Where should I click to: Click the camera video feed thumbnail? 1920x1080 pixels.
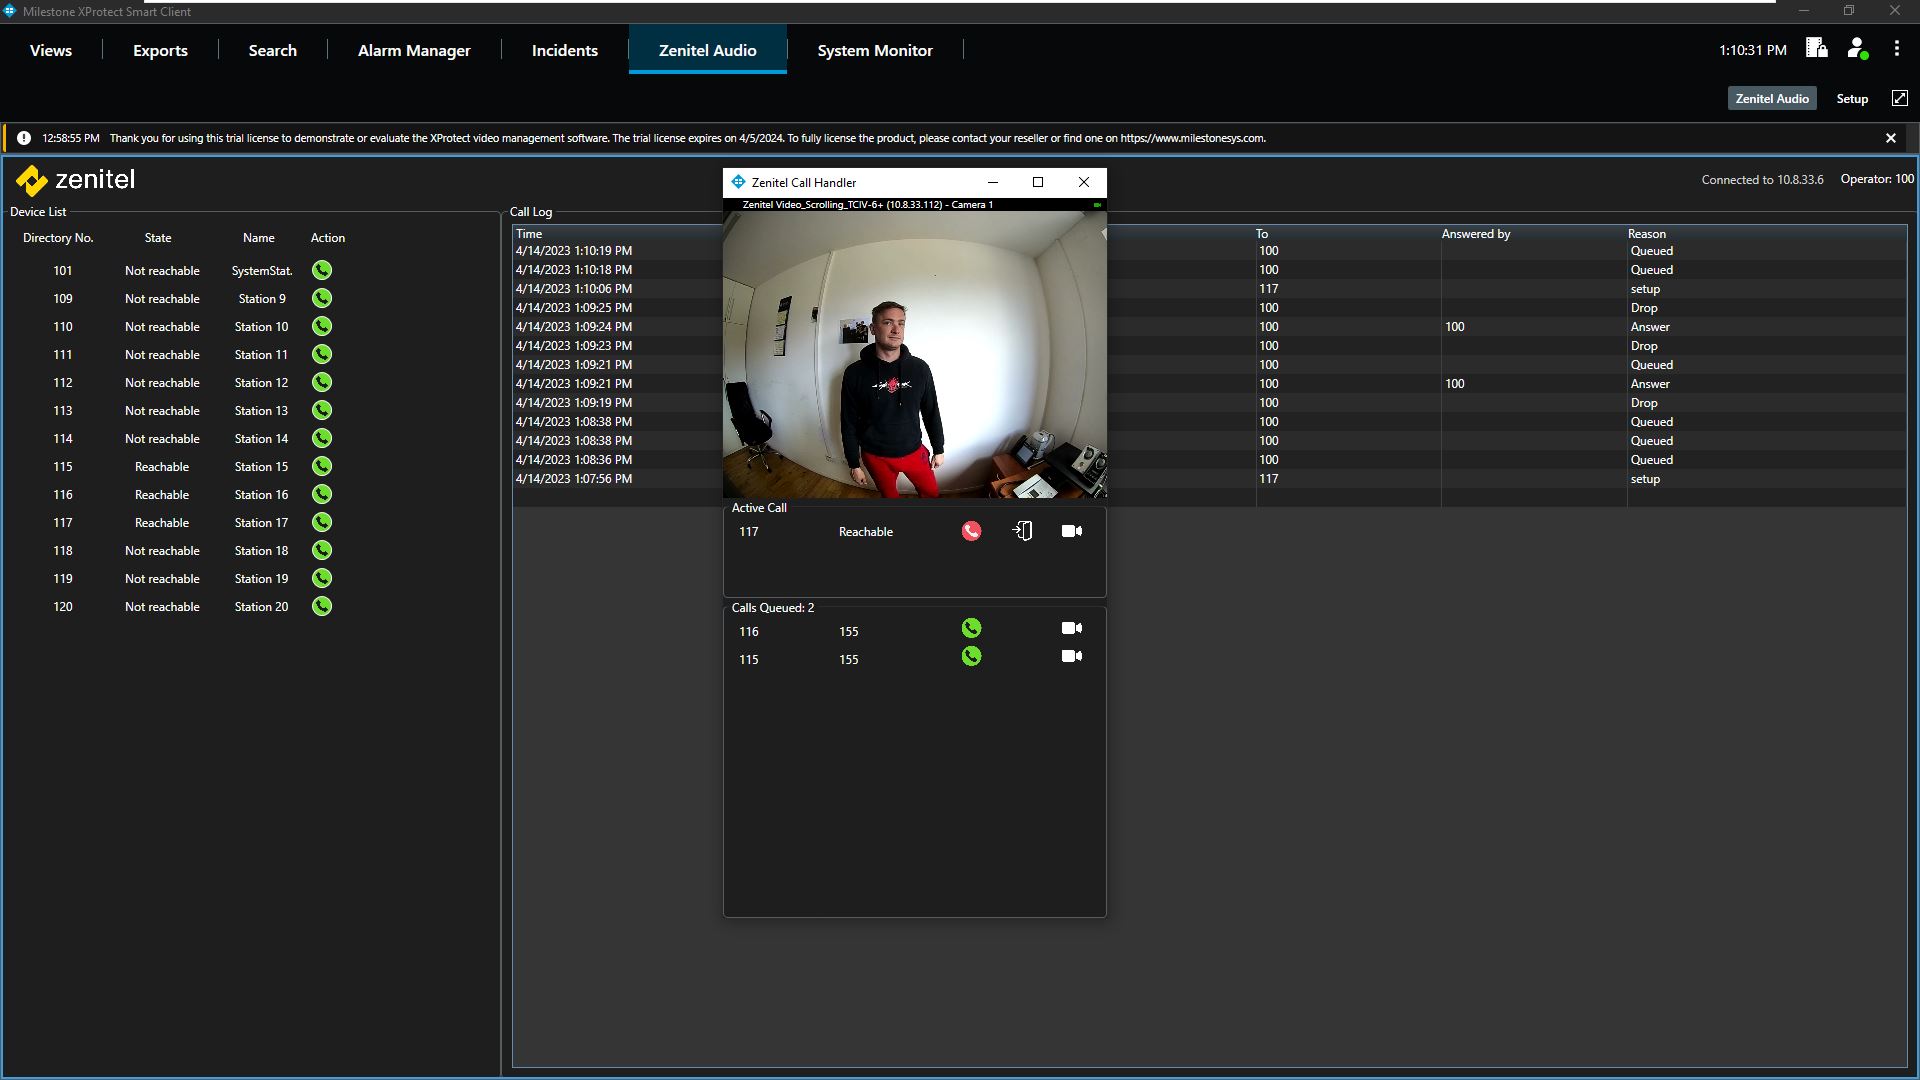tap(914, 354)
